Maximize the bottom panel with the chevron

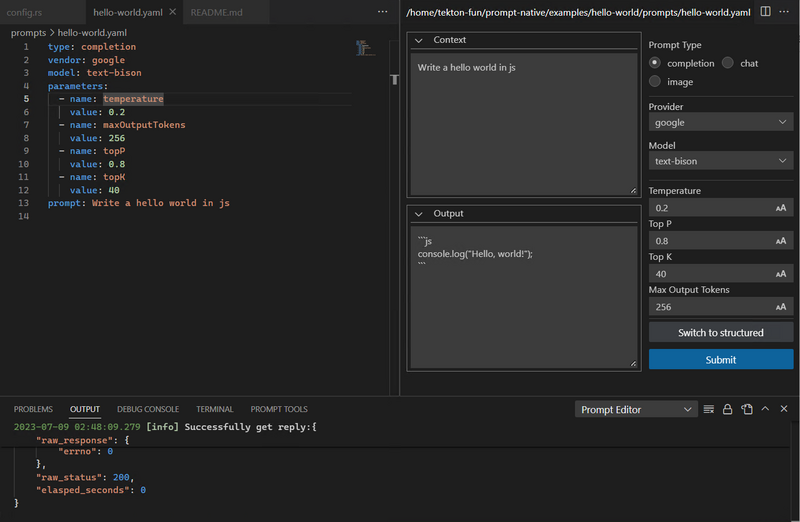[765, 409]
